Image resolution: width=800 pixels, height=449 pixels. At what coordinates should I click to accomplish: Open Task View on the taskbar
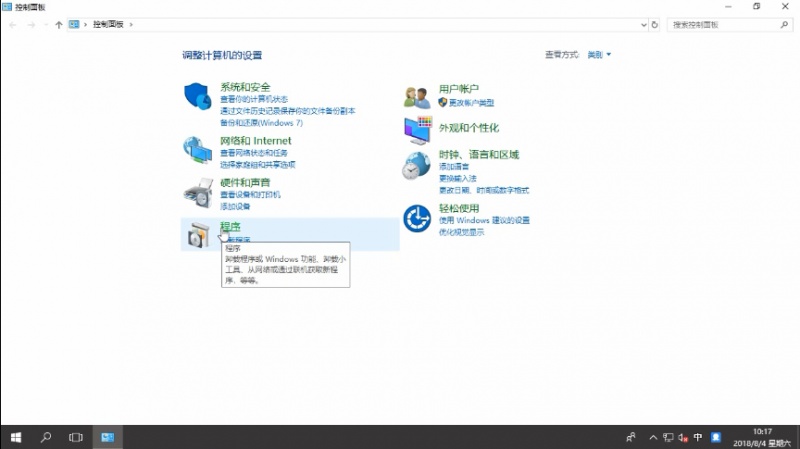tap(76, 437)
